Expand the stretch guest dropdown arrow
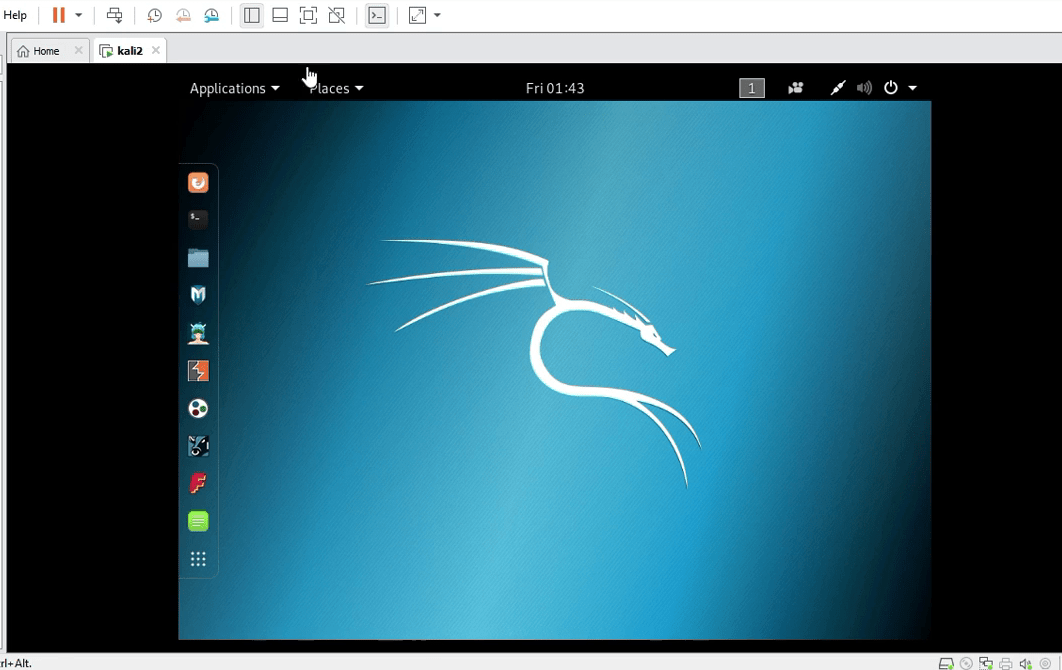Image resolution: width=1062 pixels, height=670 pixels. tap(437, 15)
